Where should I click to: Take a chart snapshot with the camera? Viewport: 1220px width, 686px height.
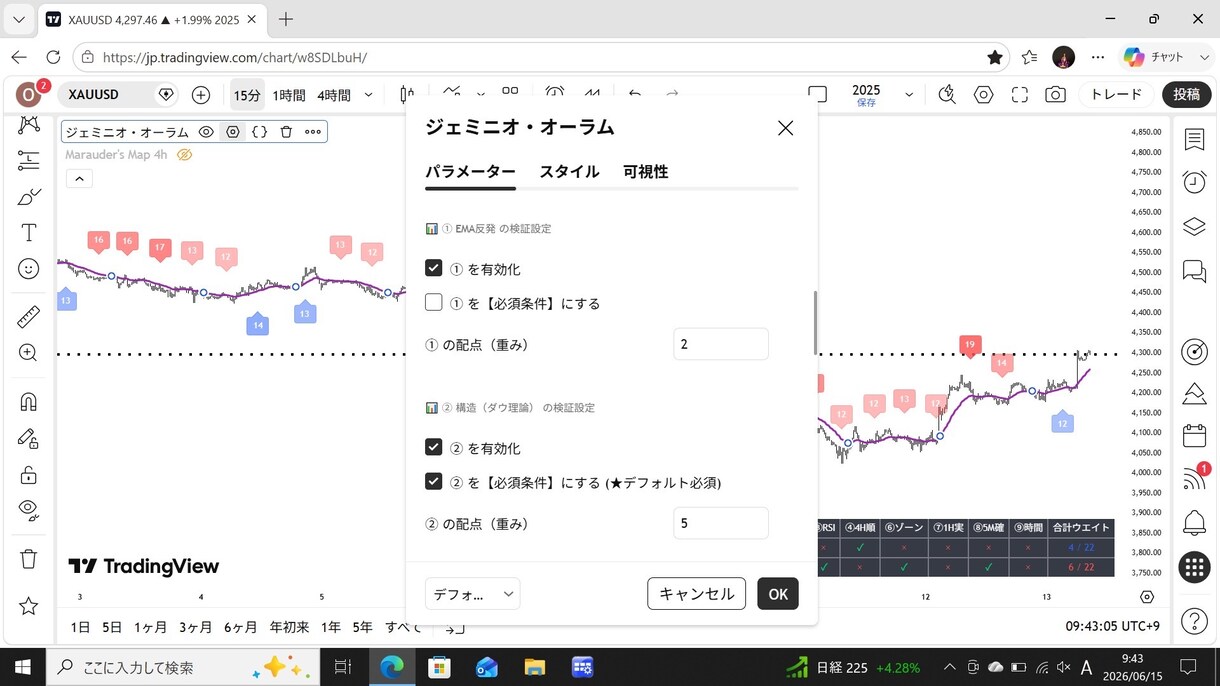coord(1055,95)
